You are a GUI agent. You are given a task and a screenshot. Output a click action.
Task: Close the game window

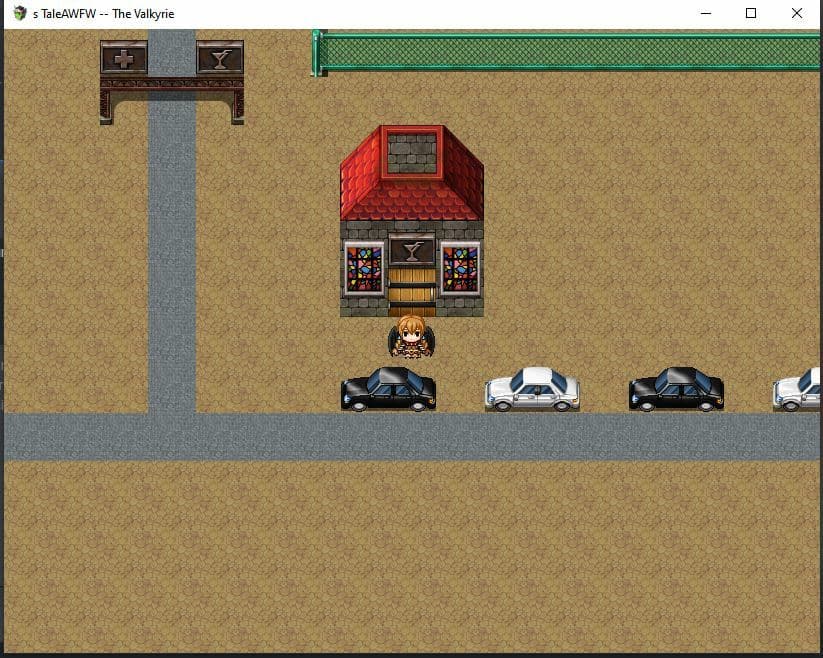point(797,14)
